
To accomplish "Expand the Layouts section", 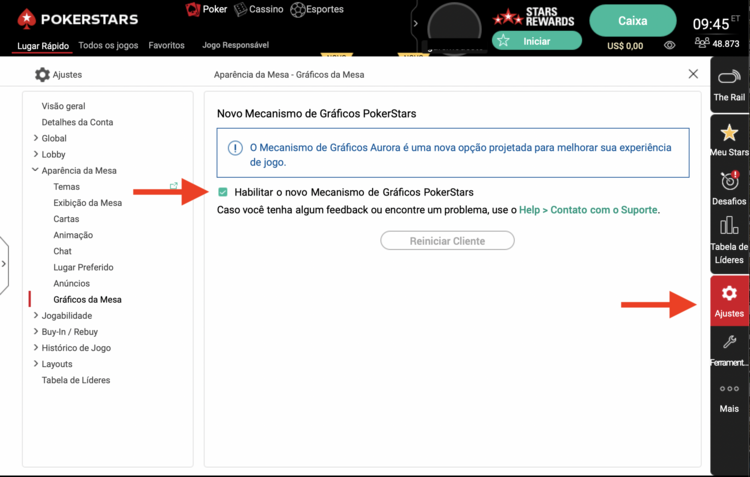I will [35, 364].
